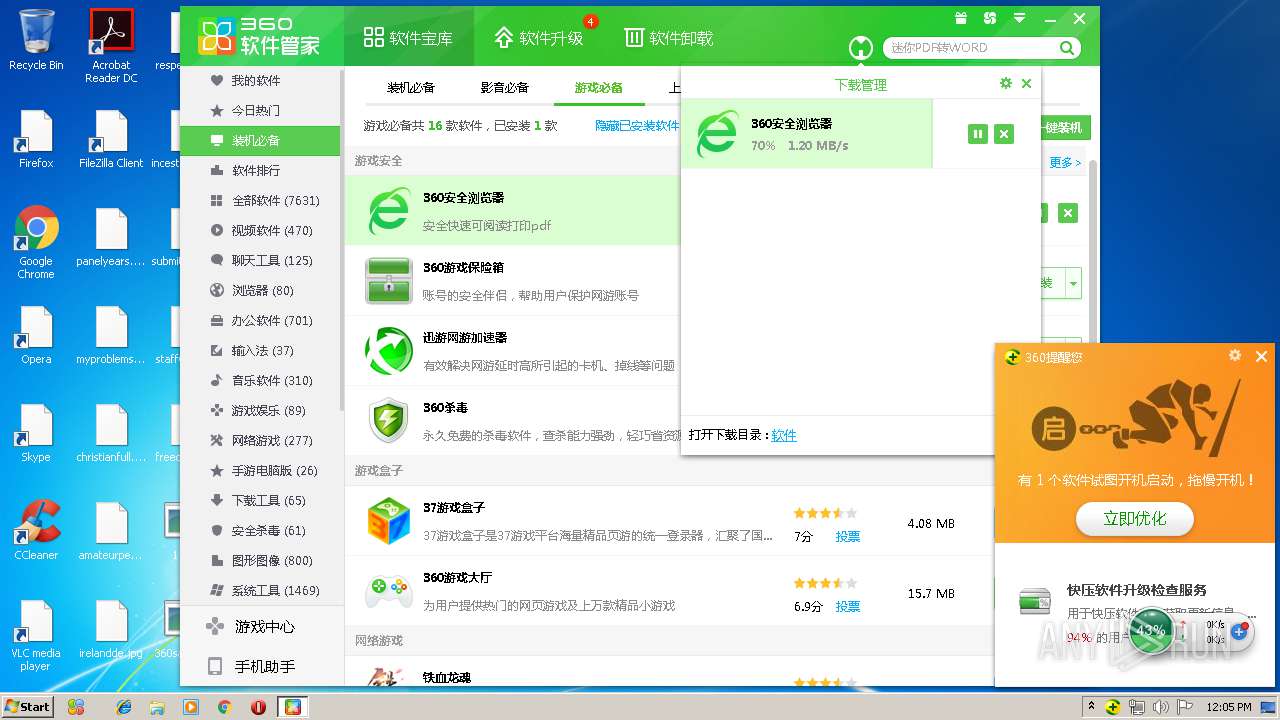Viewport: 1280px width, 720px height.
Task: Click the 37游戏盒子 star rating
Action: (x=825, y=513)
